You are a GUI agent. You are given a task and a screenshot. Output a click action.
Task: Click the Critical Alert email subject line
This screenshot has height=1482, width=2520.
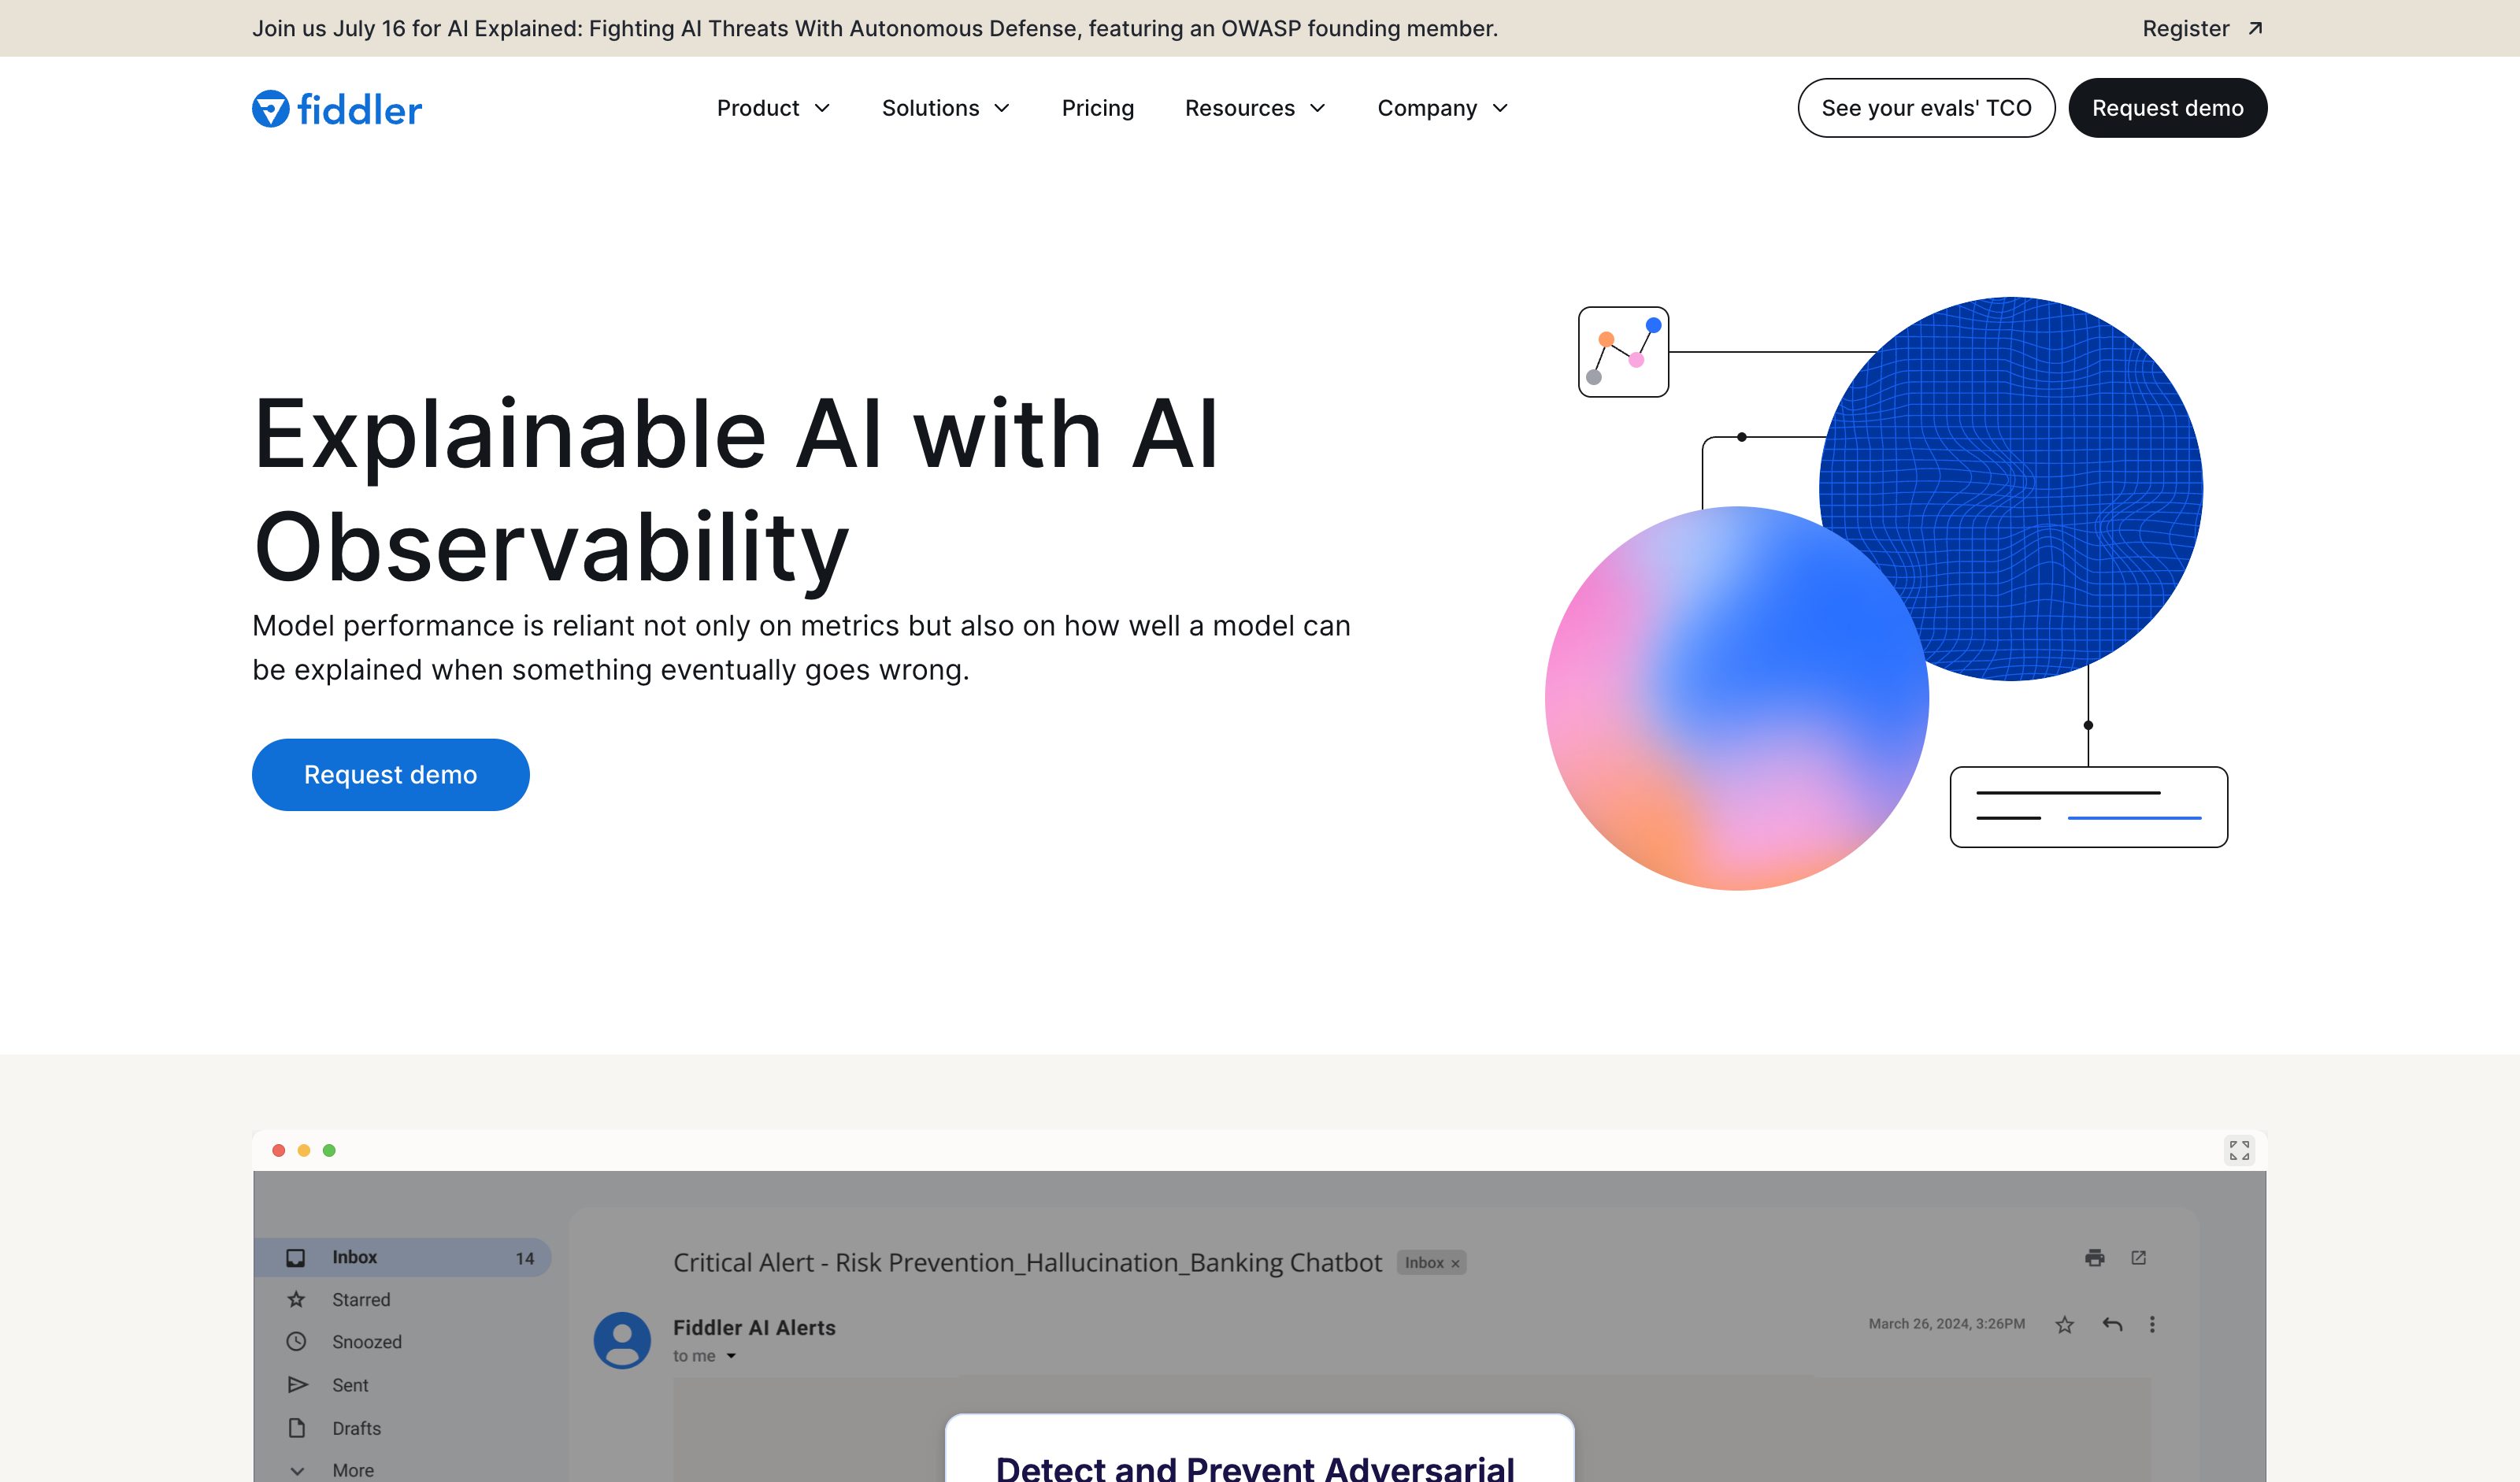(x=1027, y=1262)
